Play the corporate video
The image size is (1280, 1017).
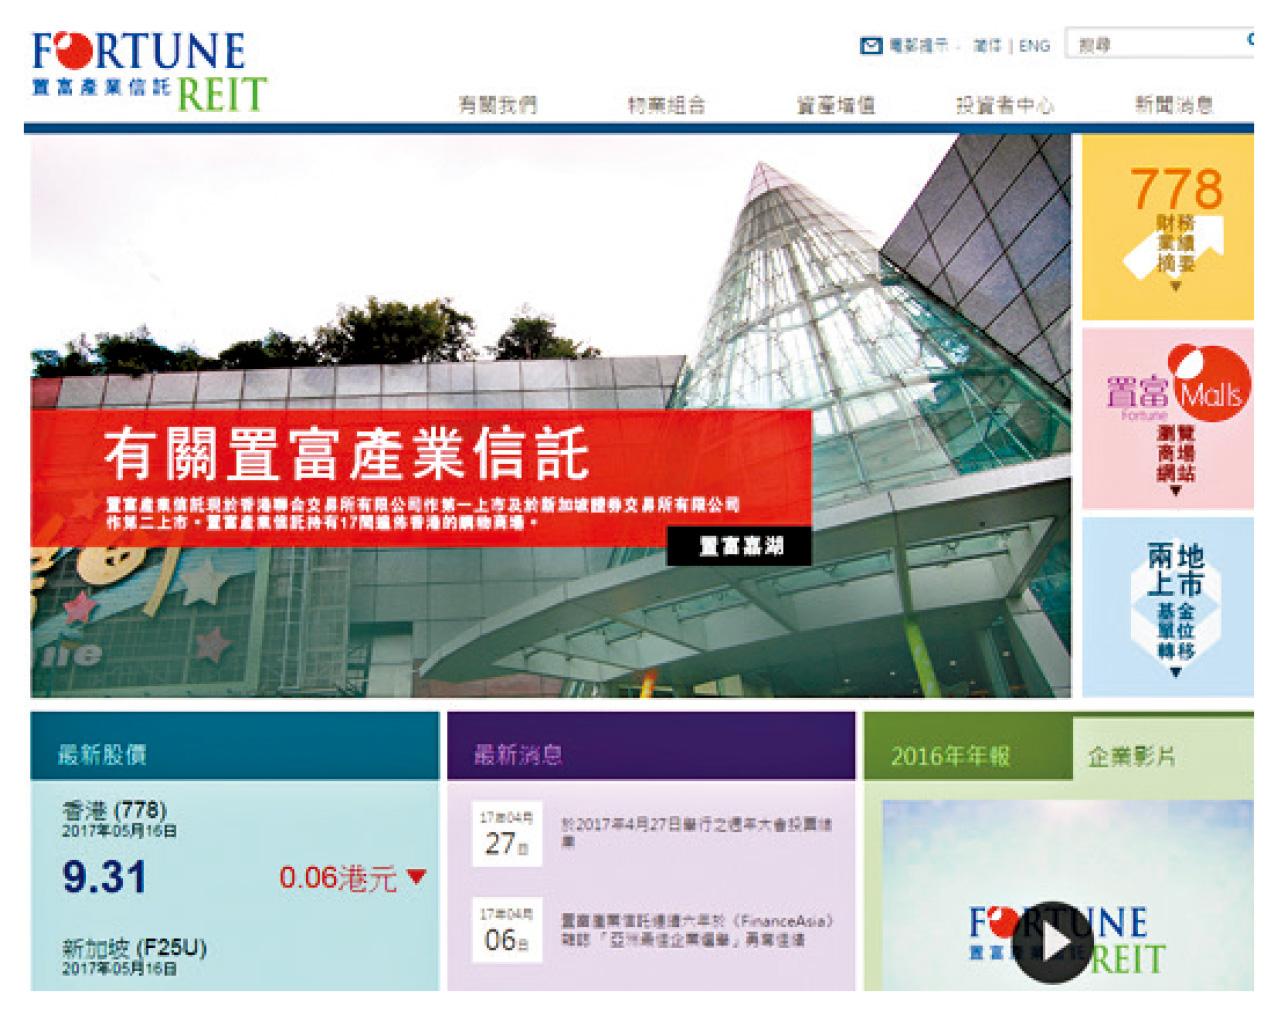[x=1055, y=942]
